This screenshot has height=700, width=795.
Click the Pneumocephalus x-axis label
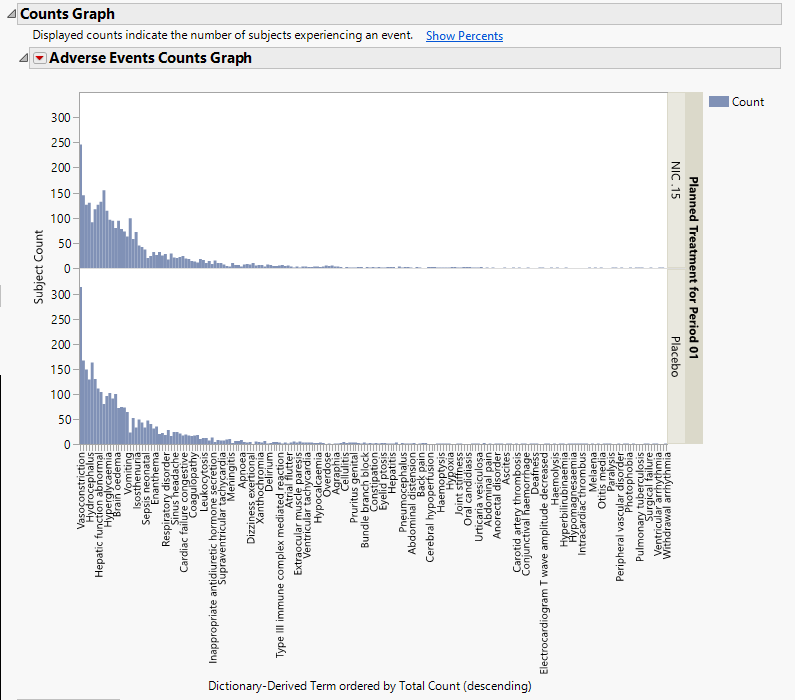[x=403, y=492]
